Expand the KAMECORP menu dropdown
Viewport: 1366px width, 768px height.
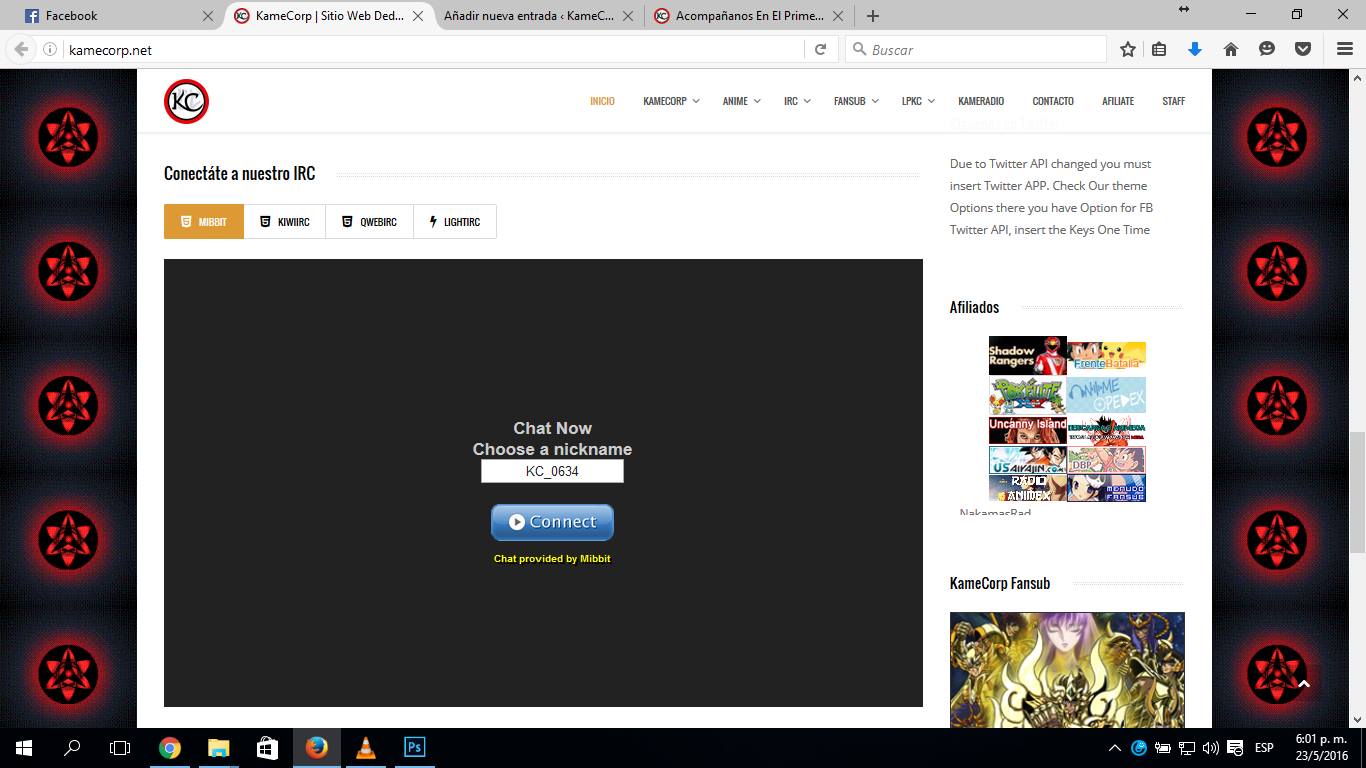pyautogui.click(x=671, y=101)
